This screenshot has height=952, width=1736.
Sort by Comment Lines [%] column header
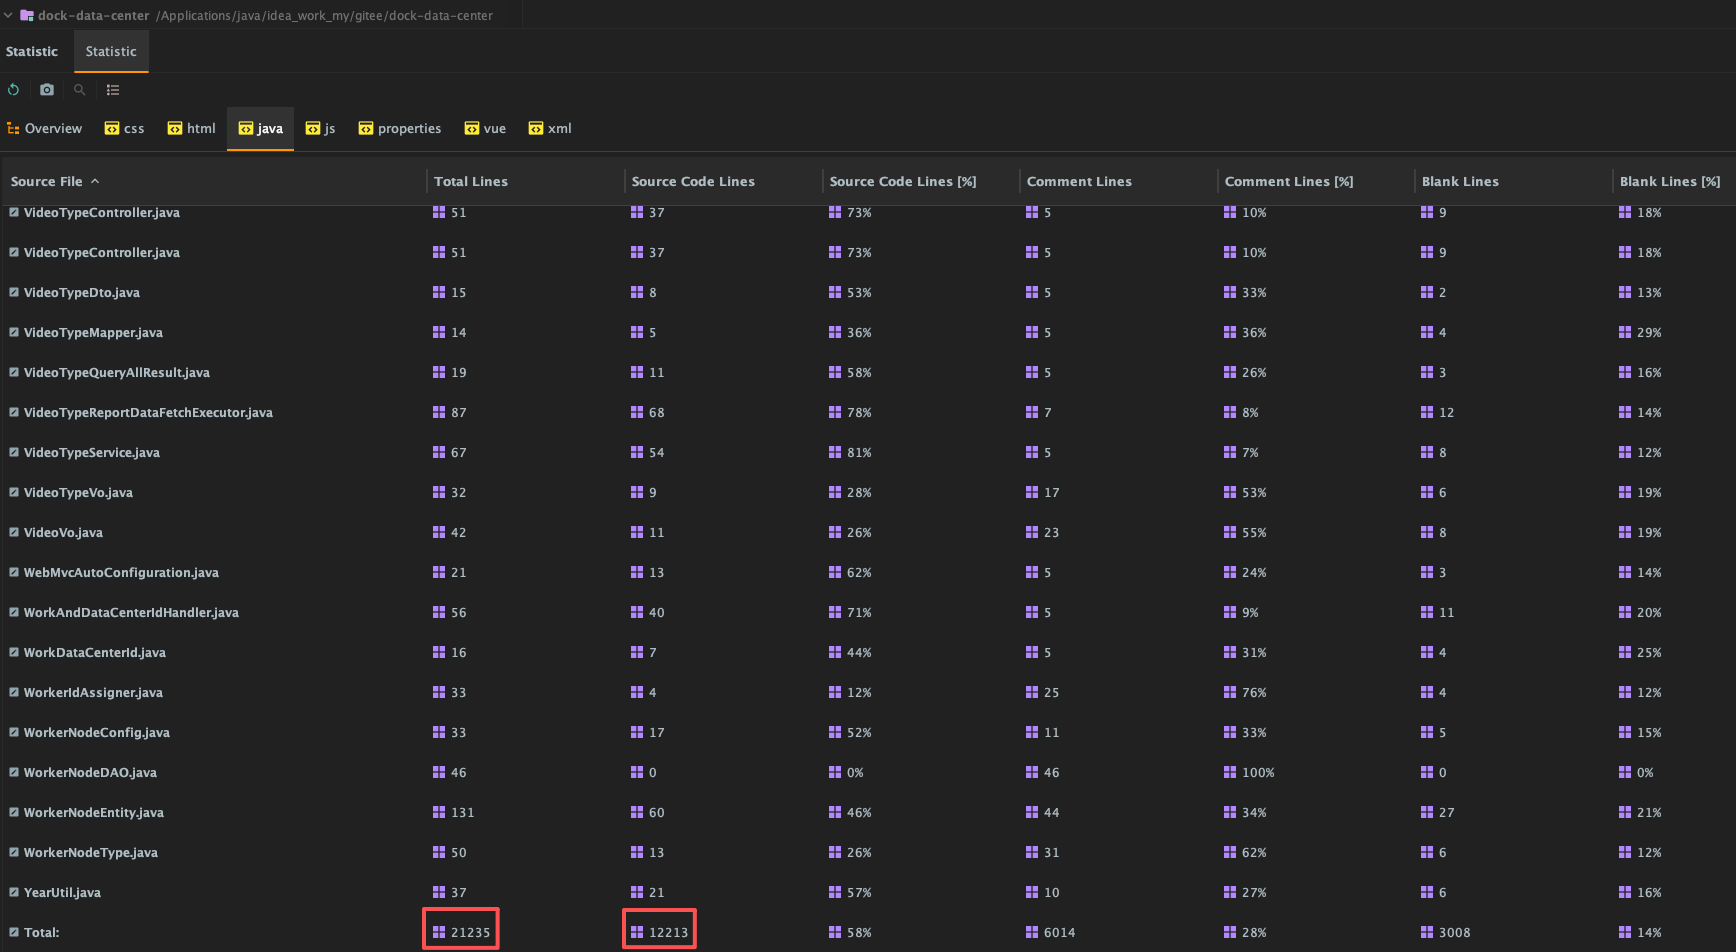[1288, 182]
